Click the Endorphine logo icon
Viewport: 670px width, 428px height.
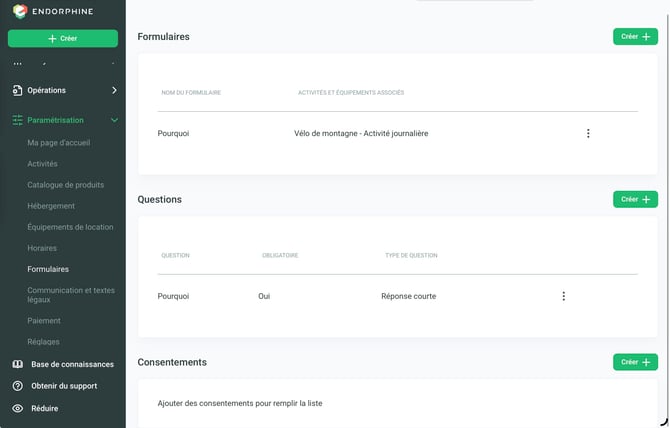coord(20,11)
